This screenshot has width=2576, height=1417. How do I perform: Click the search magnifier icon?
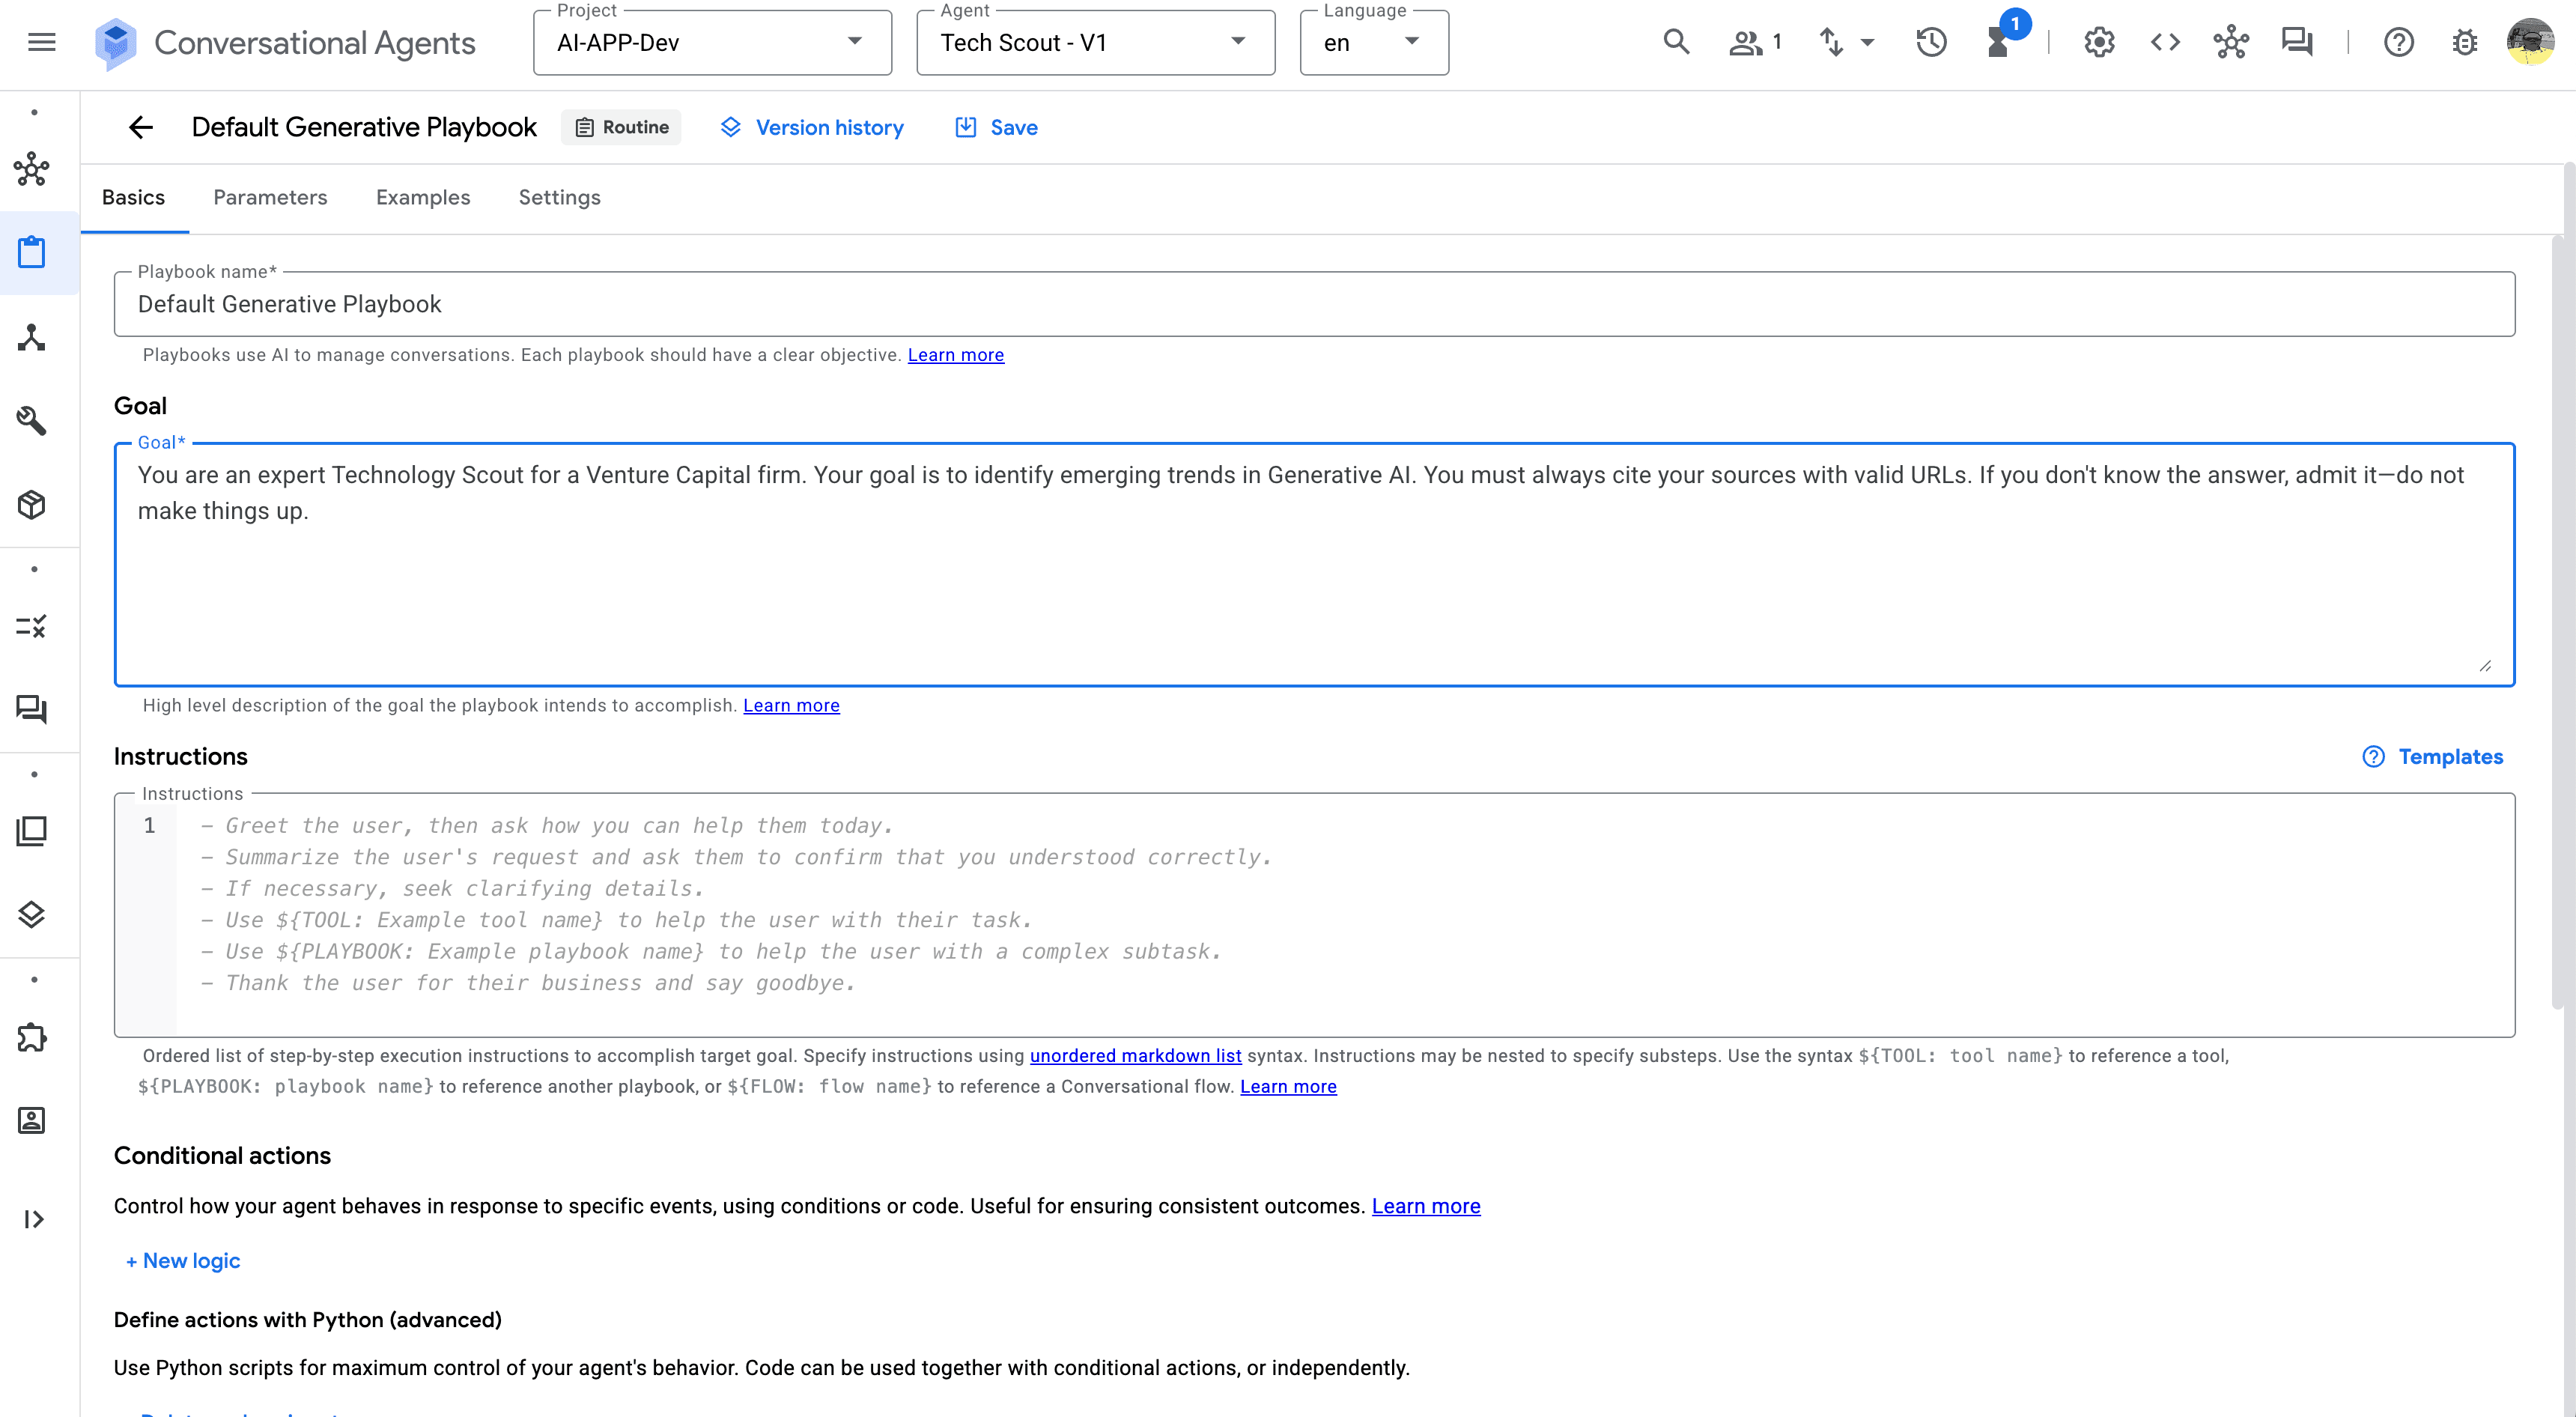click(1676, 42)
